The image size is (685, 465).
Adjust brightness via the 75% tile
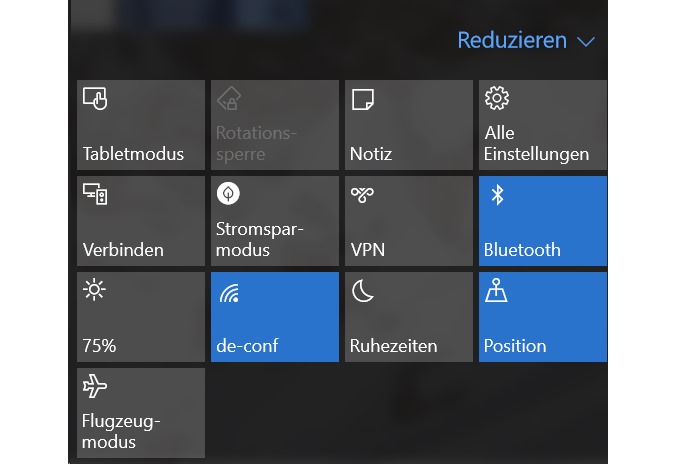pos(141,317)
